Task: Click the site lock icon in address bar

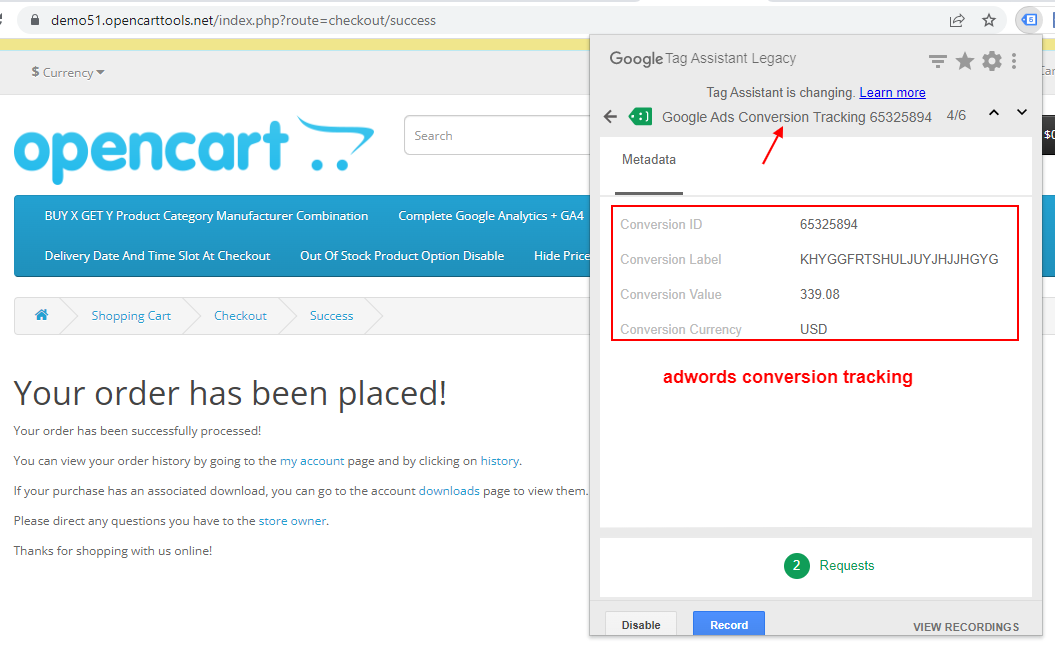Action: [35, 20]
